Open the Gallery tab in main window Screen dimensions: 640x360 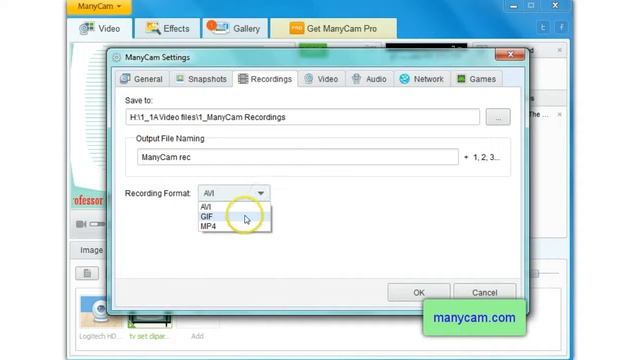(x=235, y=29)
